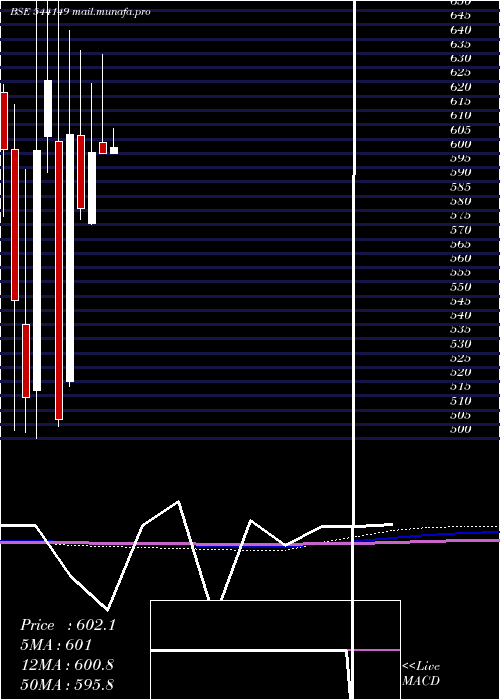Screen dimensions: 500x700
Task: Click the 600 price axis label
Action: tap(460, 144)
